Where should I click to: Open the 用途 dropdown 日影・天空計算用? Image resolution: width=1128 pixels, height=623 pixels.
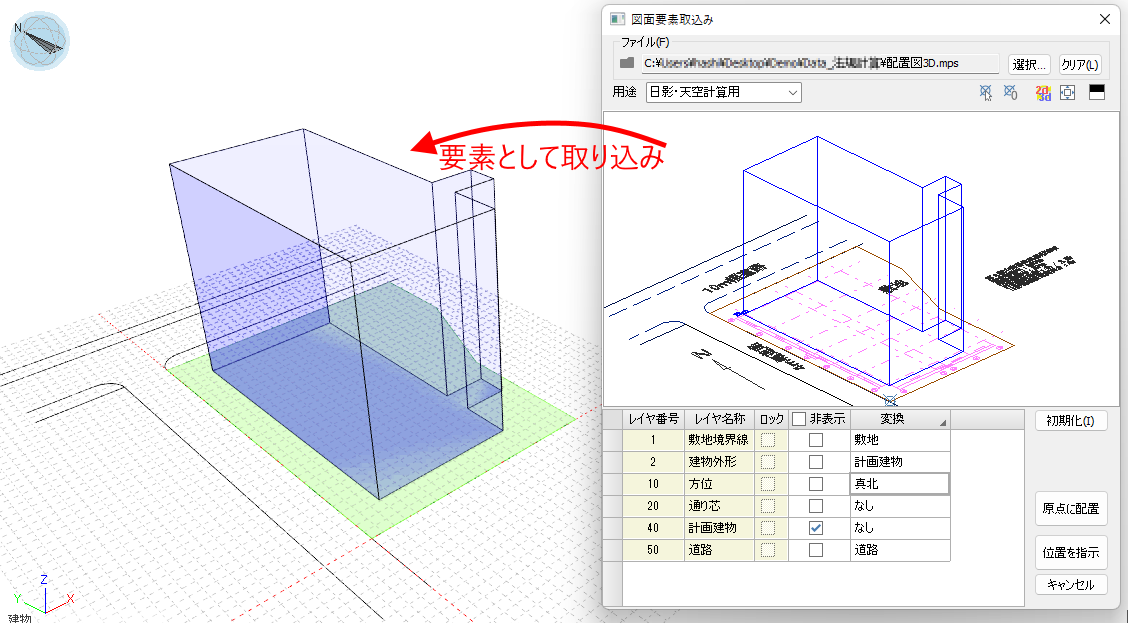[x=724, y=93]
